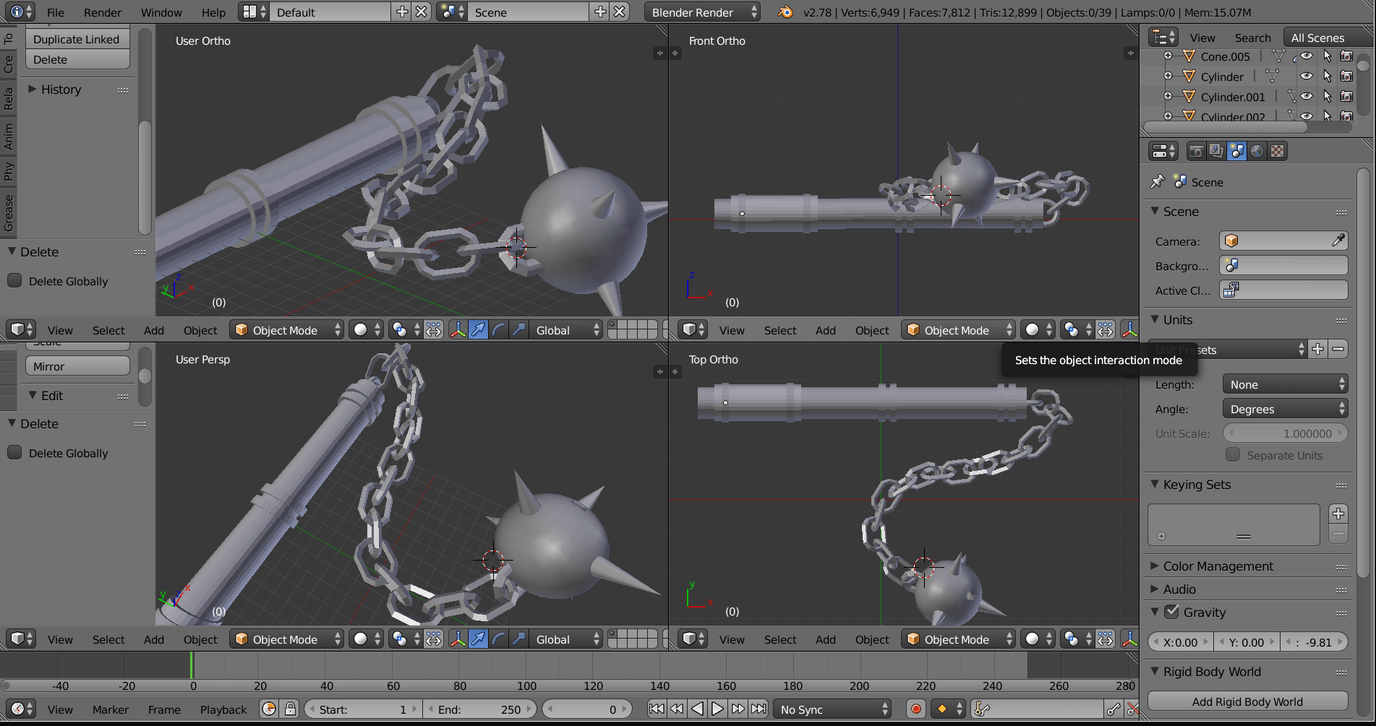Click the End frame field showing 250
Viewport: 1376px width, 726px height.
479,709
